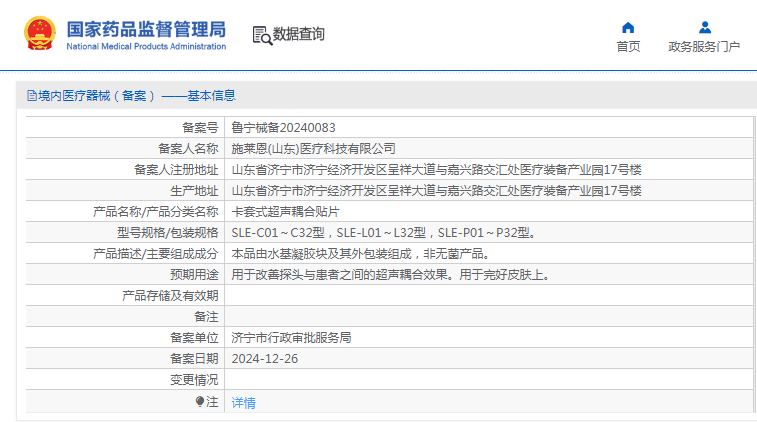Viewport: 757px width, 422px height.
Task: Select company name 施莱恩(山东)医疗科技有限公司
Action: (x=313, y=149)
